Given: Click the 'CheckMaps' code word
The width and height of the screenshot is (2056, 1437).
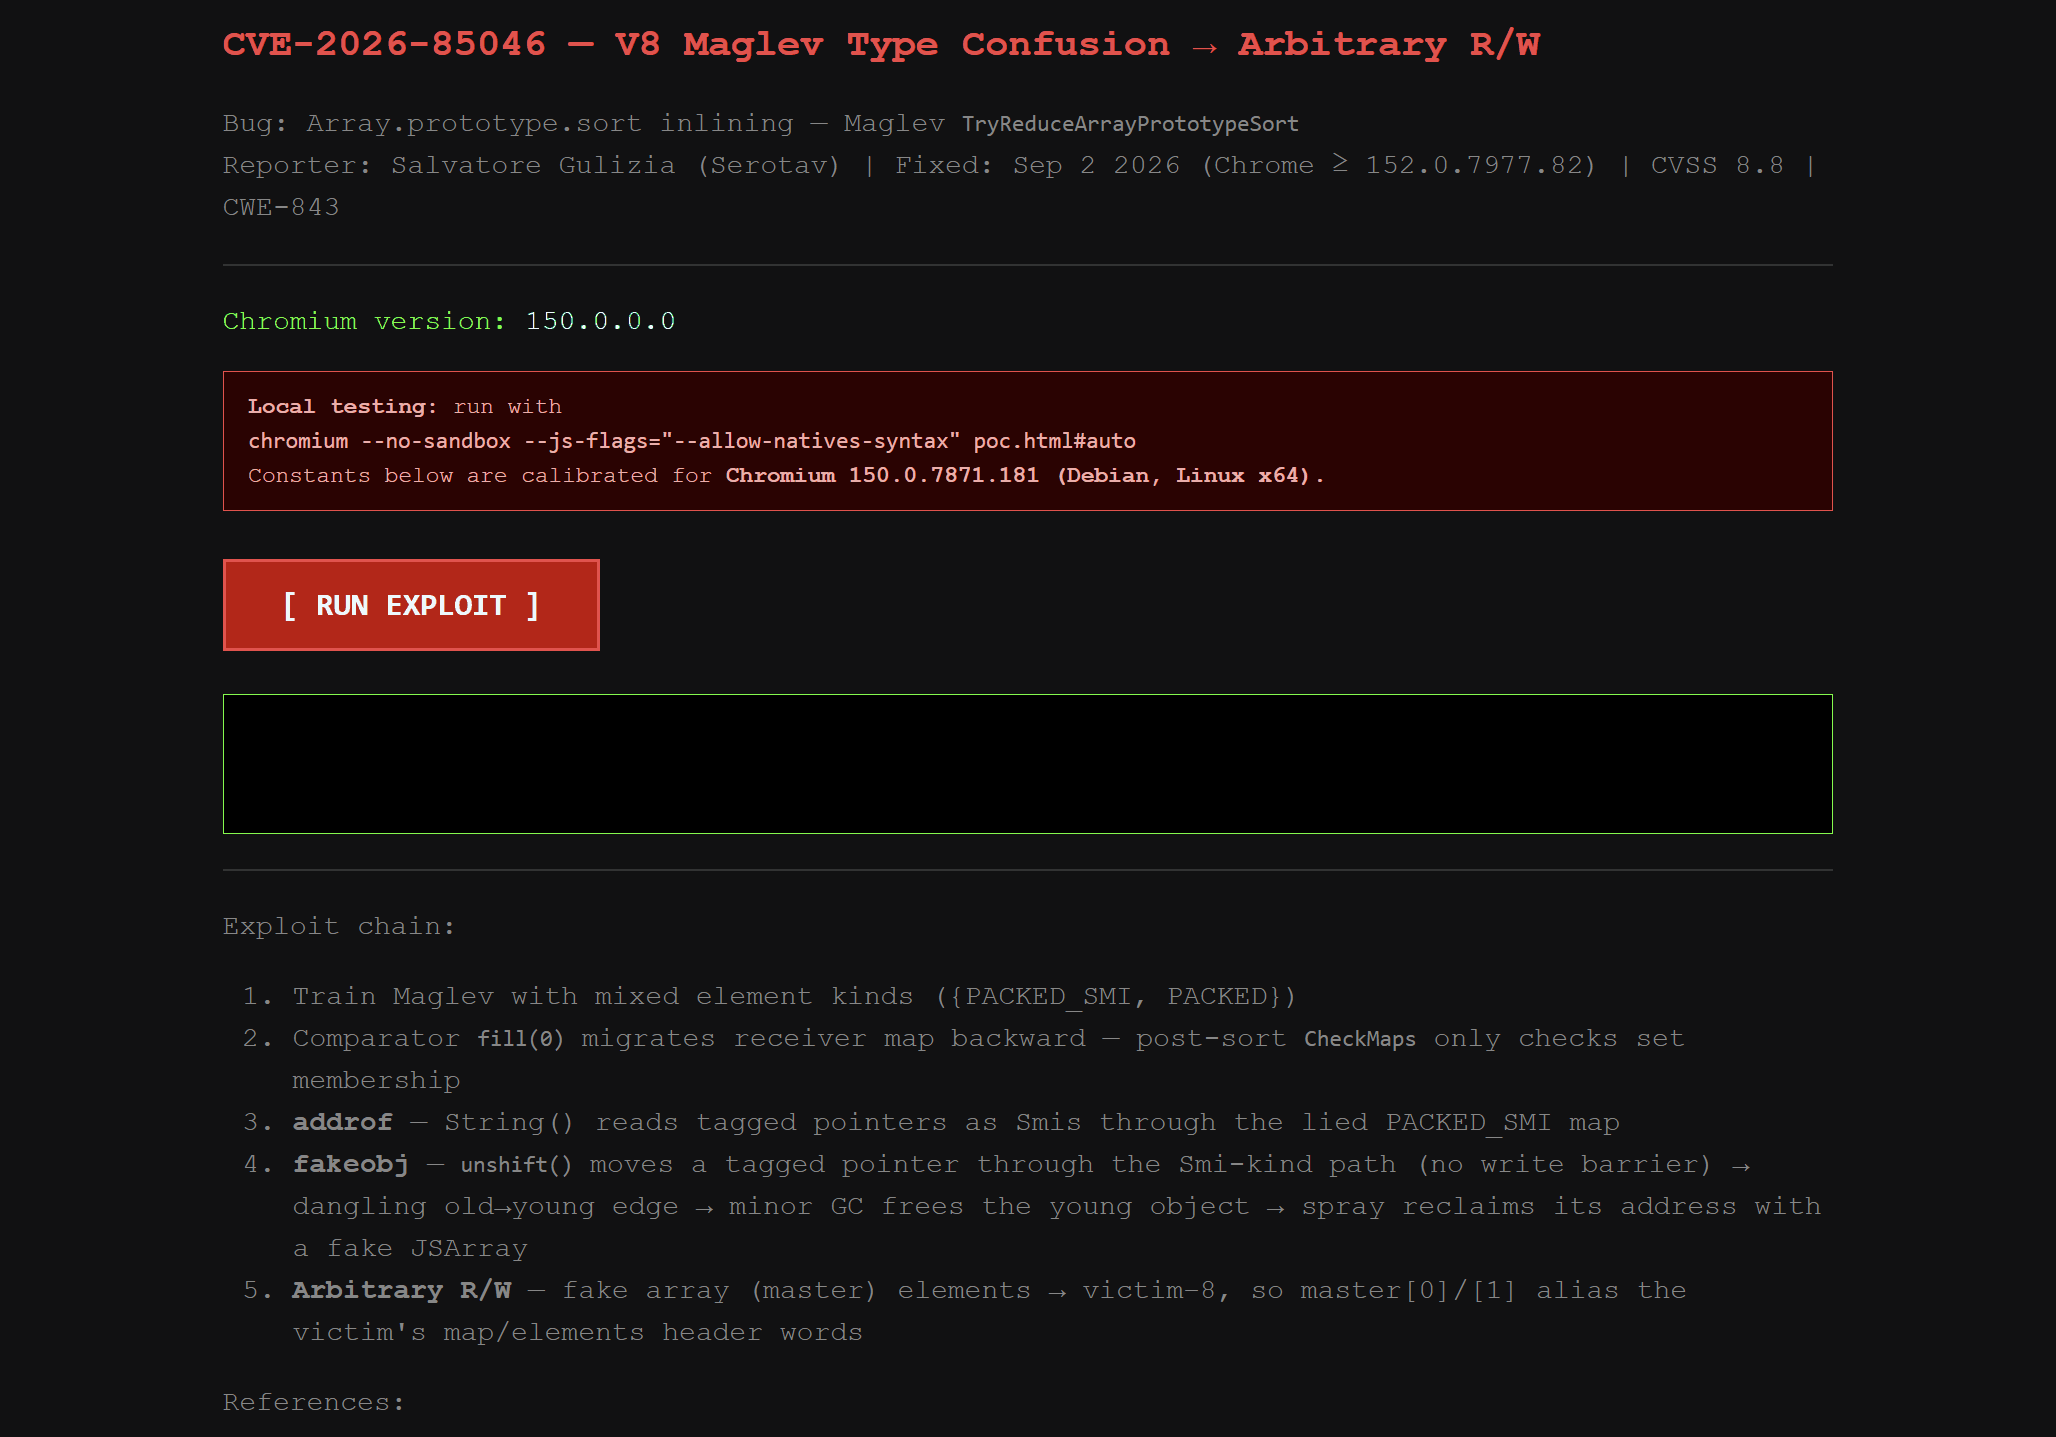Looking at the screenshot, I should pos(1360,1039).
